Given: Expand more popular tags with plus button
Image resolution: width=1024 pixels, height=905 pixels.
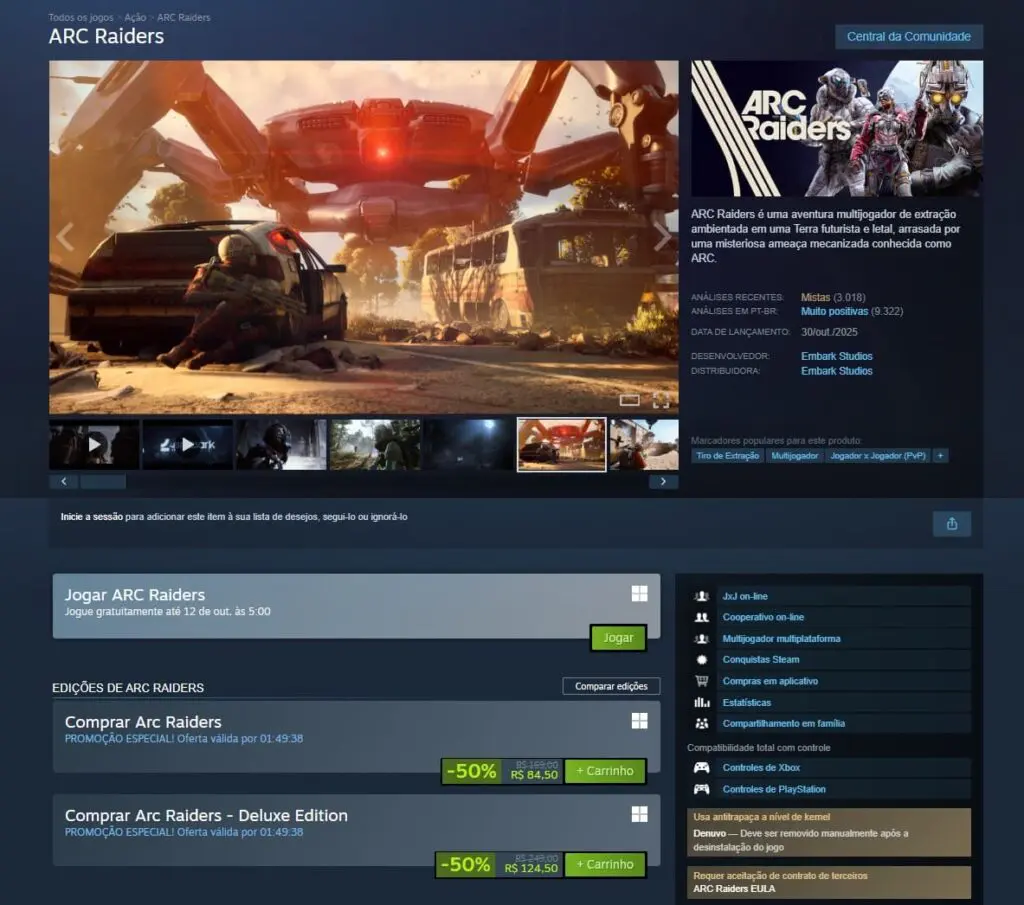Looking at the screenshot, I should [940, 456].
